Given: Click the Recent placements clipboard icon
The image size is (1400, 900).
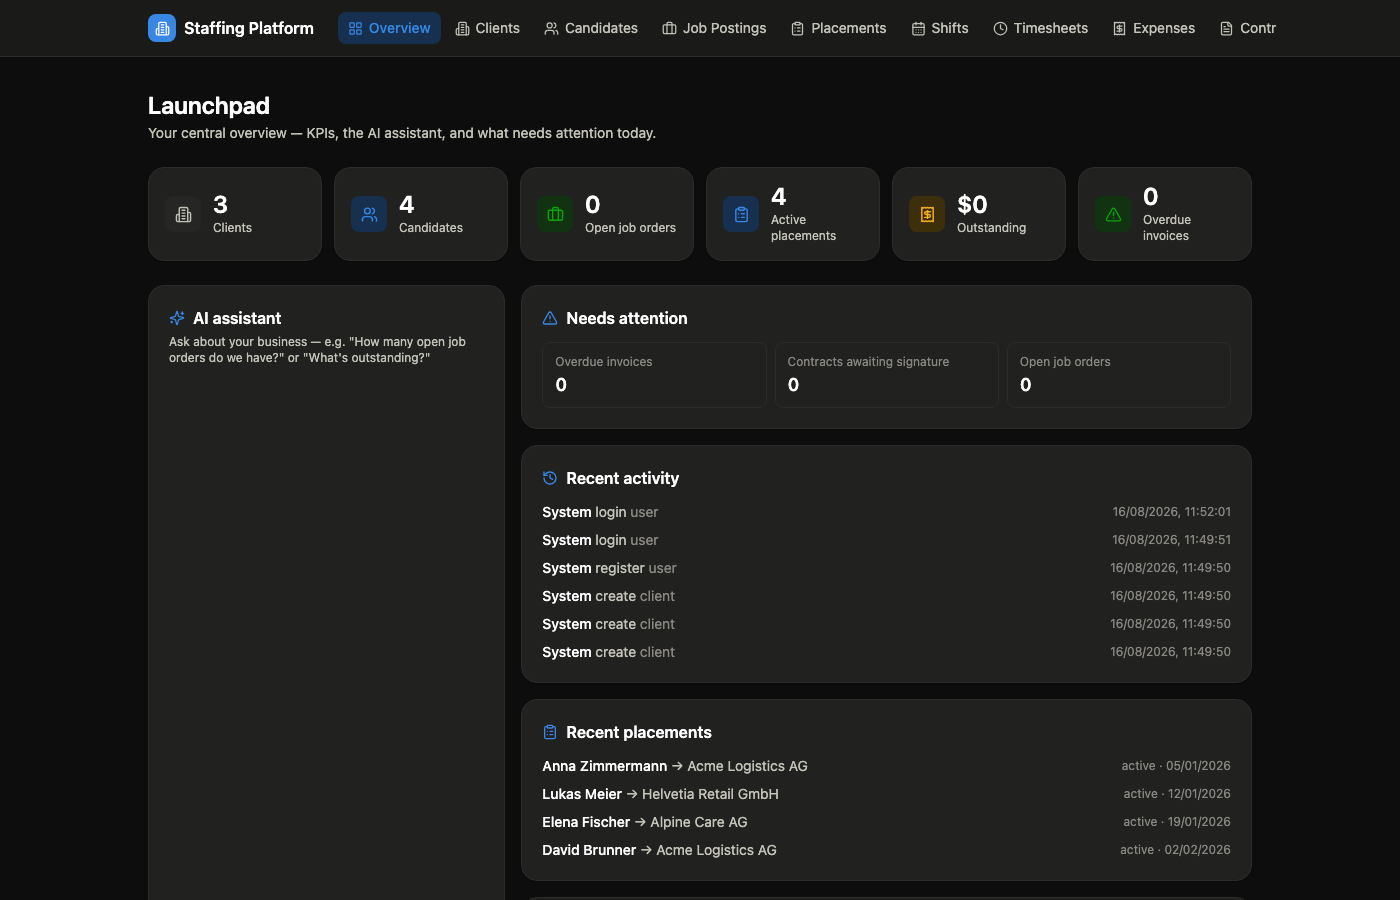Looking at the screenshot, I should coord(550,732).
